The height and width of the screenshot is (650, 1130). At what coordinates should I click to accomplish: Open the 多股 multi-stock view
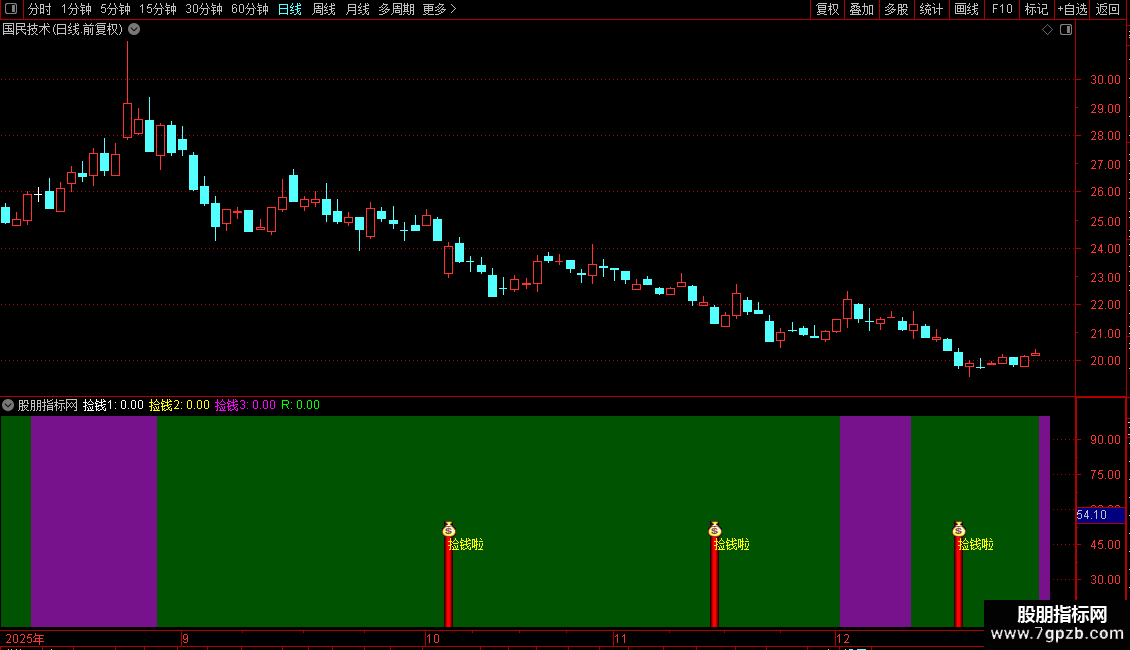point(896,9)
